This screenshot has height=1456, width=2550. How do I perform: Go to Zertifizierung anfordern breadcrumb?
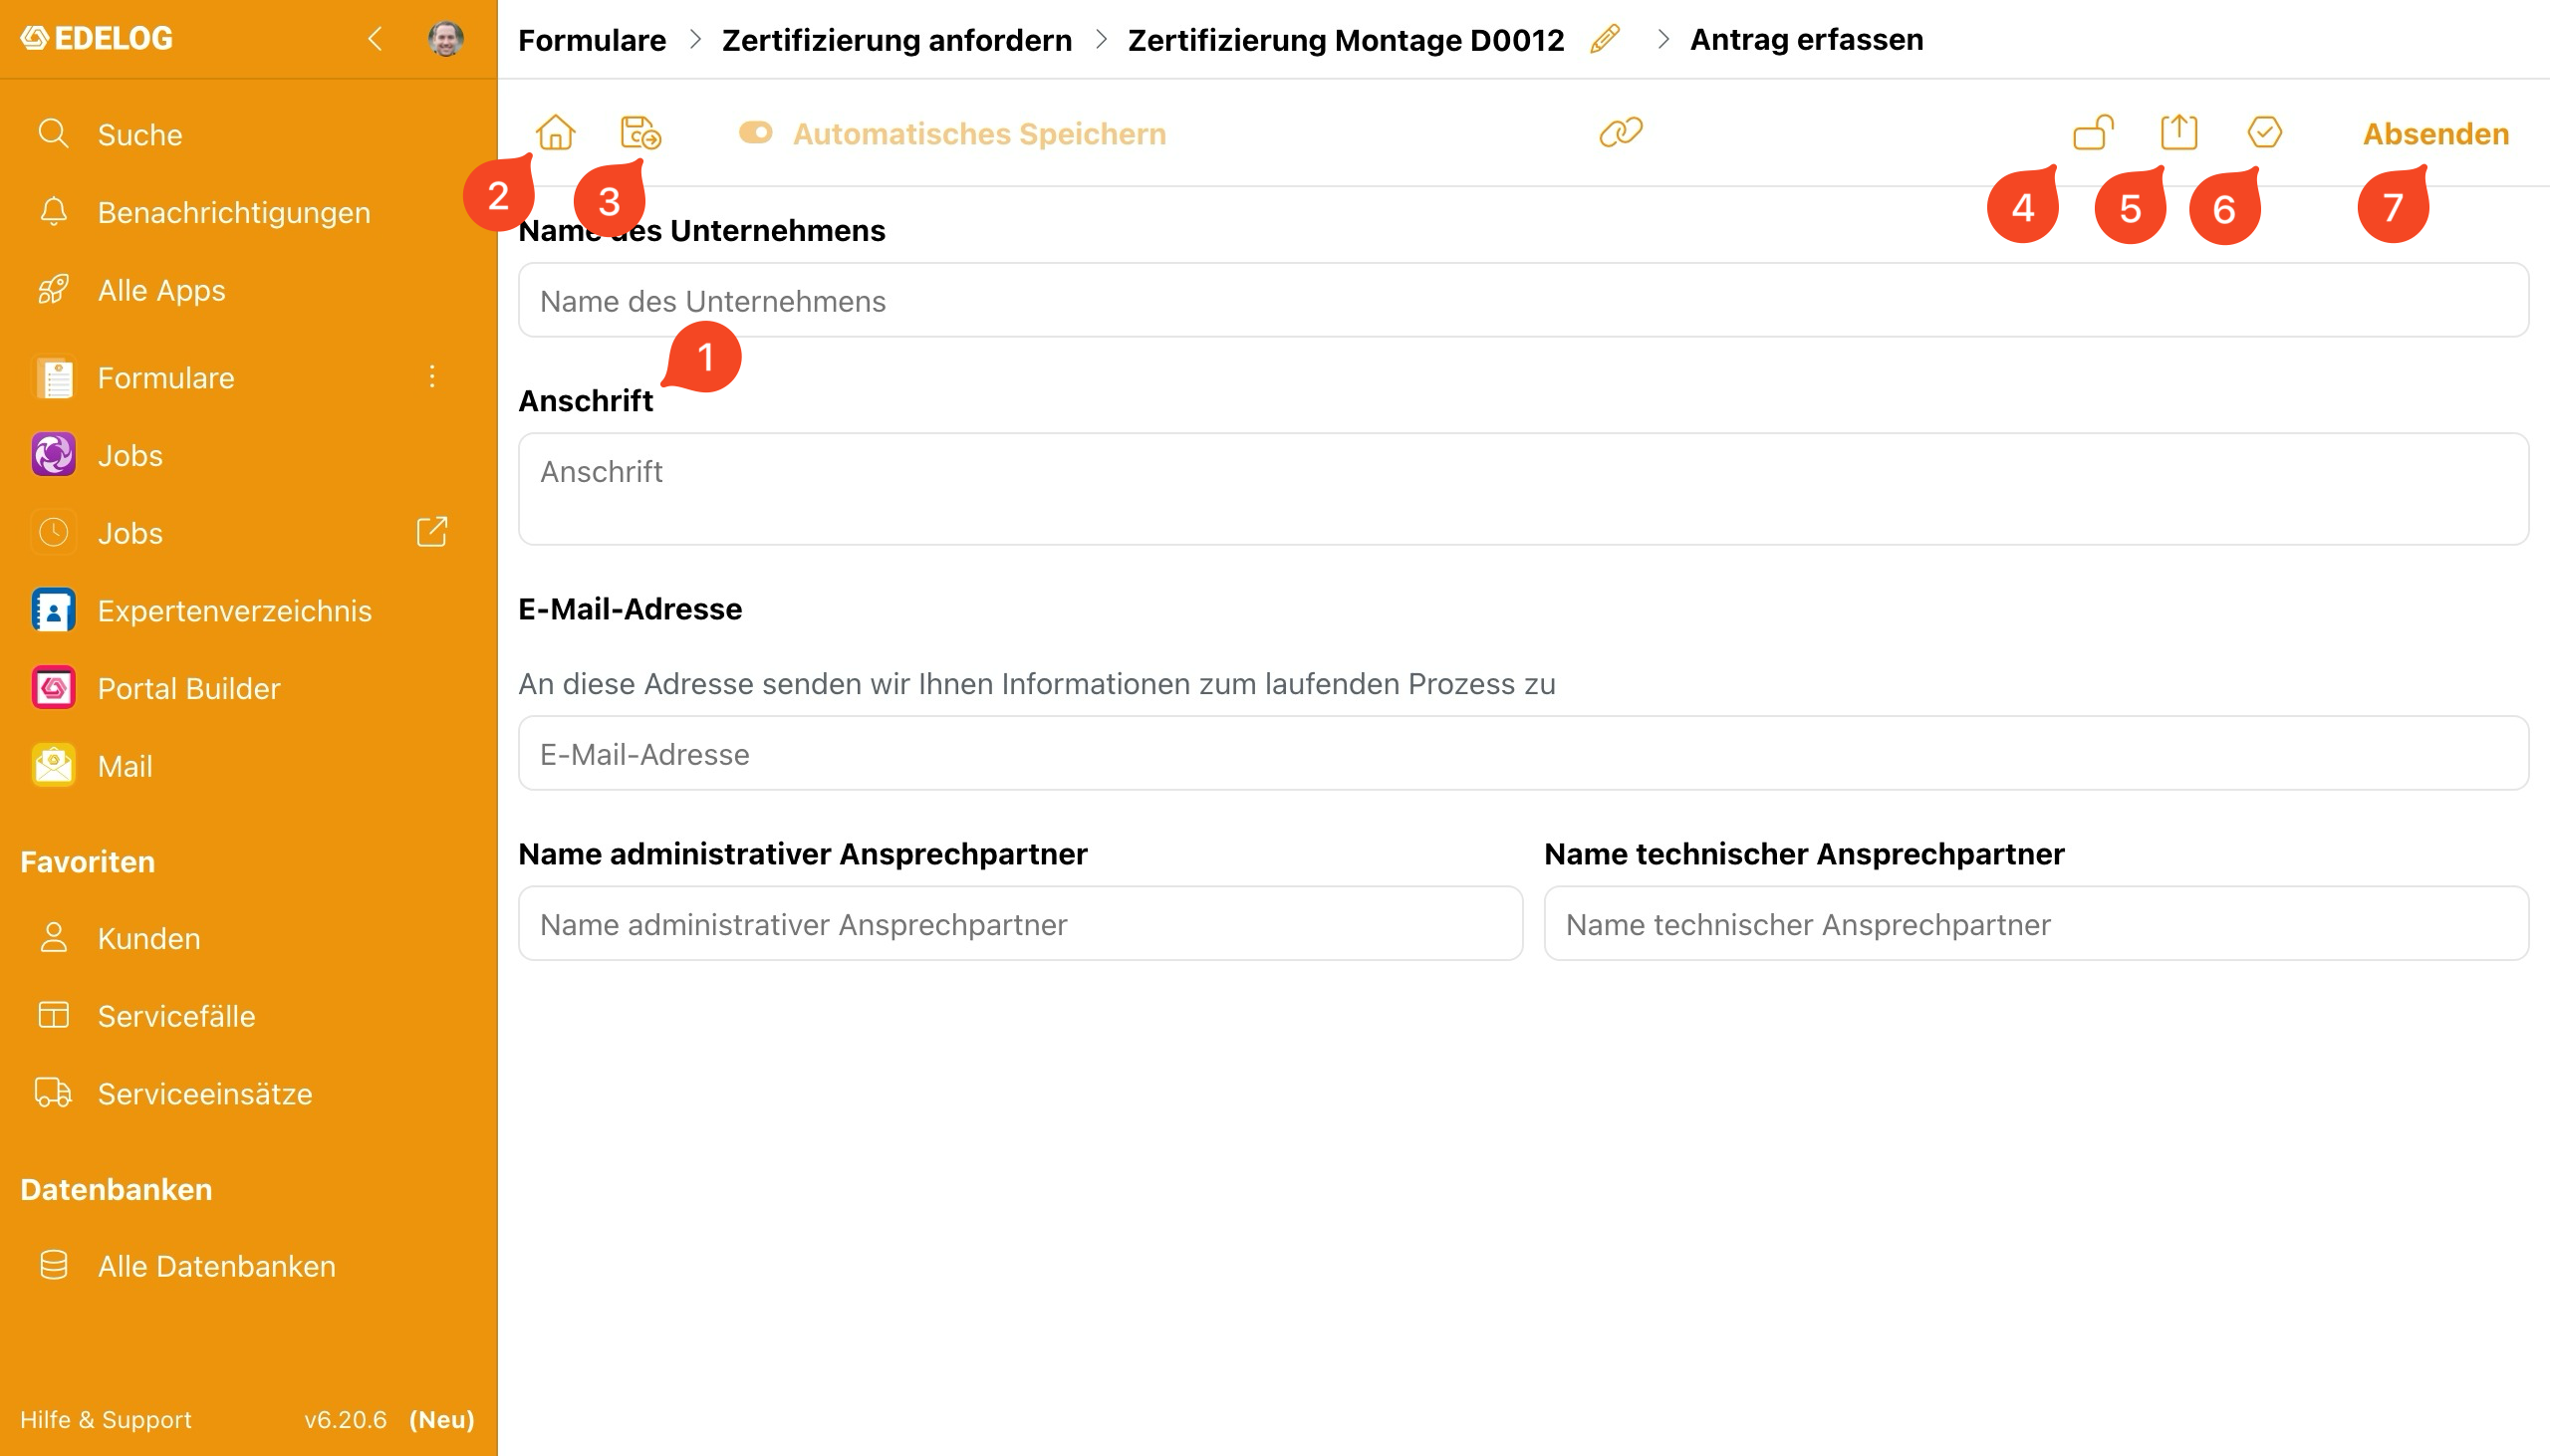tap(896, 40)
